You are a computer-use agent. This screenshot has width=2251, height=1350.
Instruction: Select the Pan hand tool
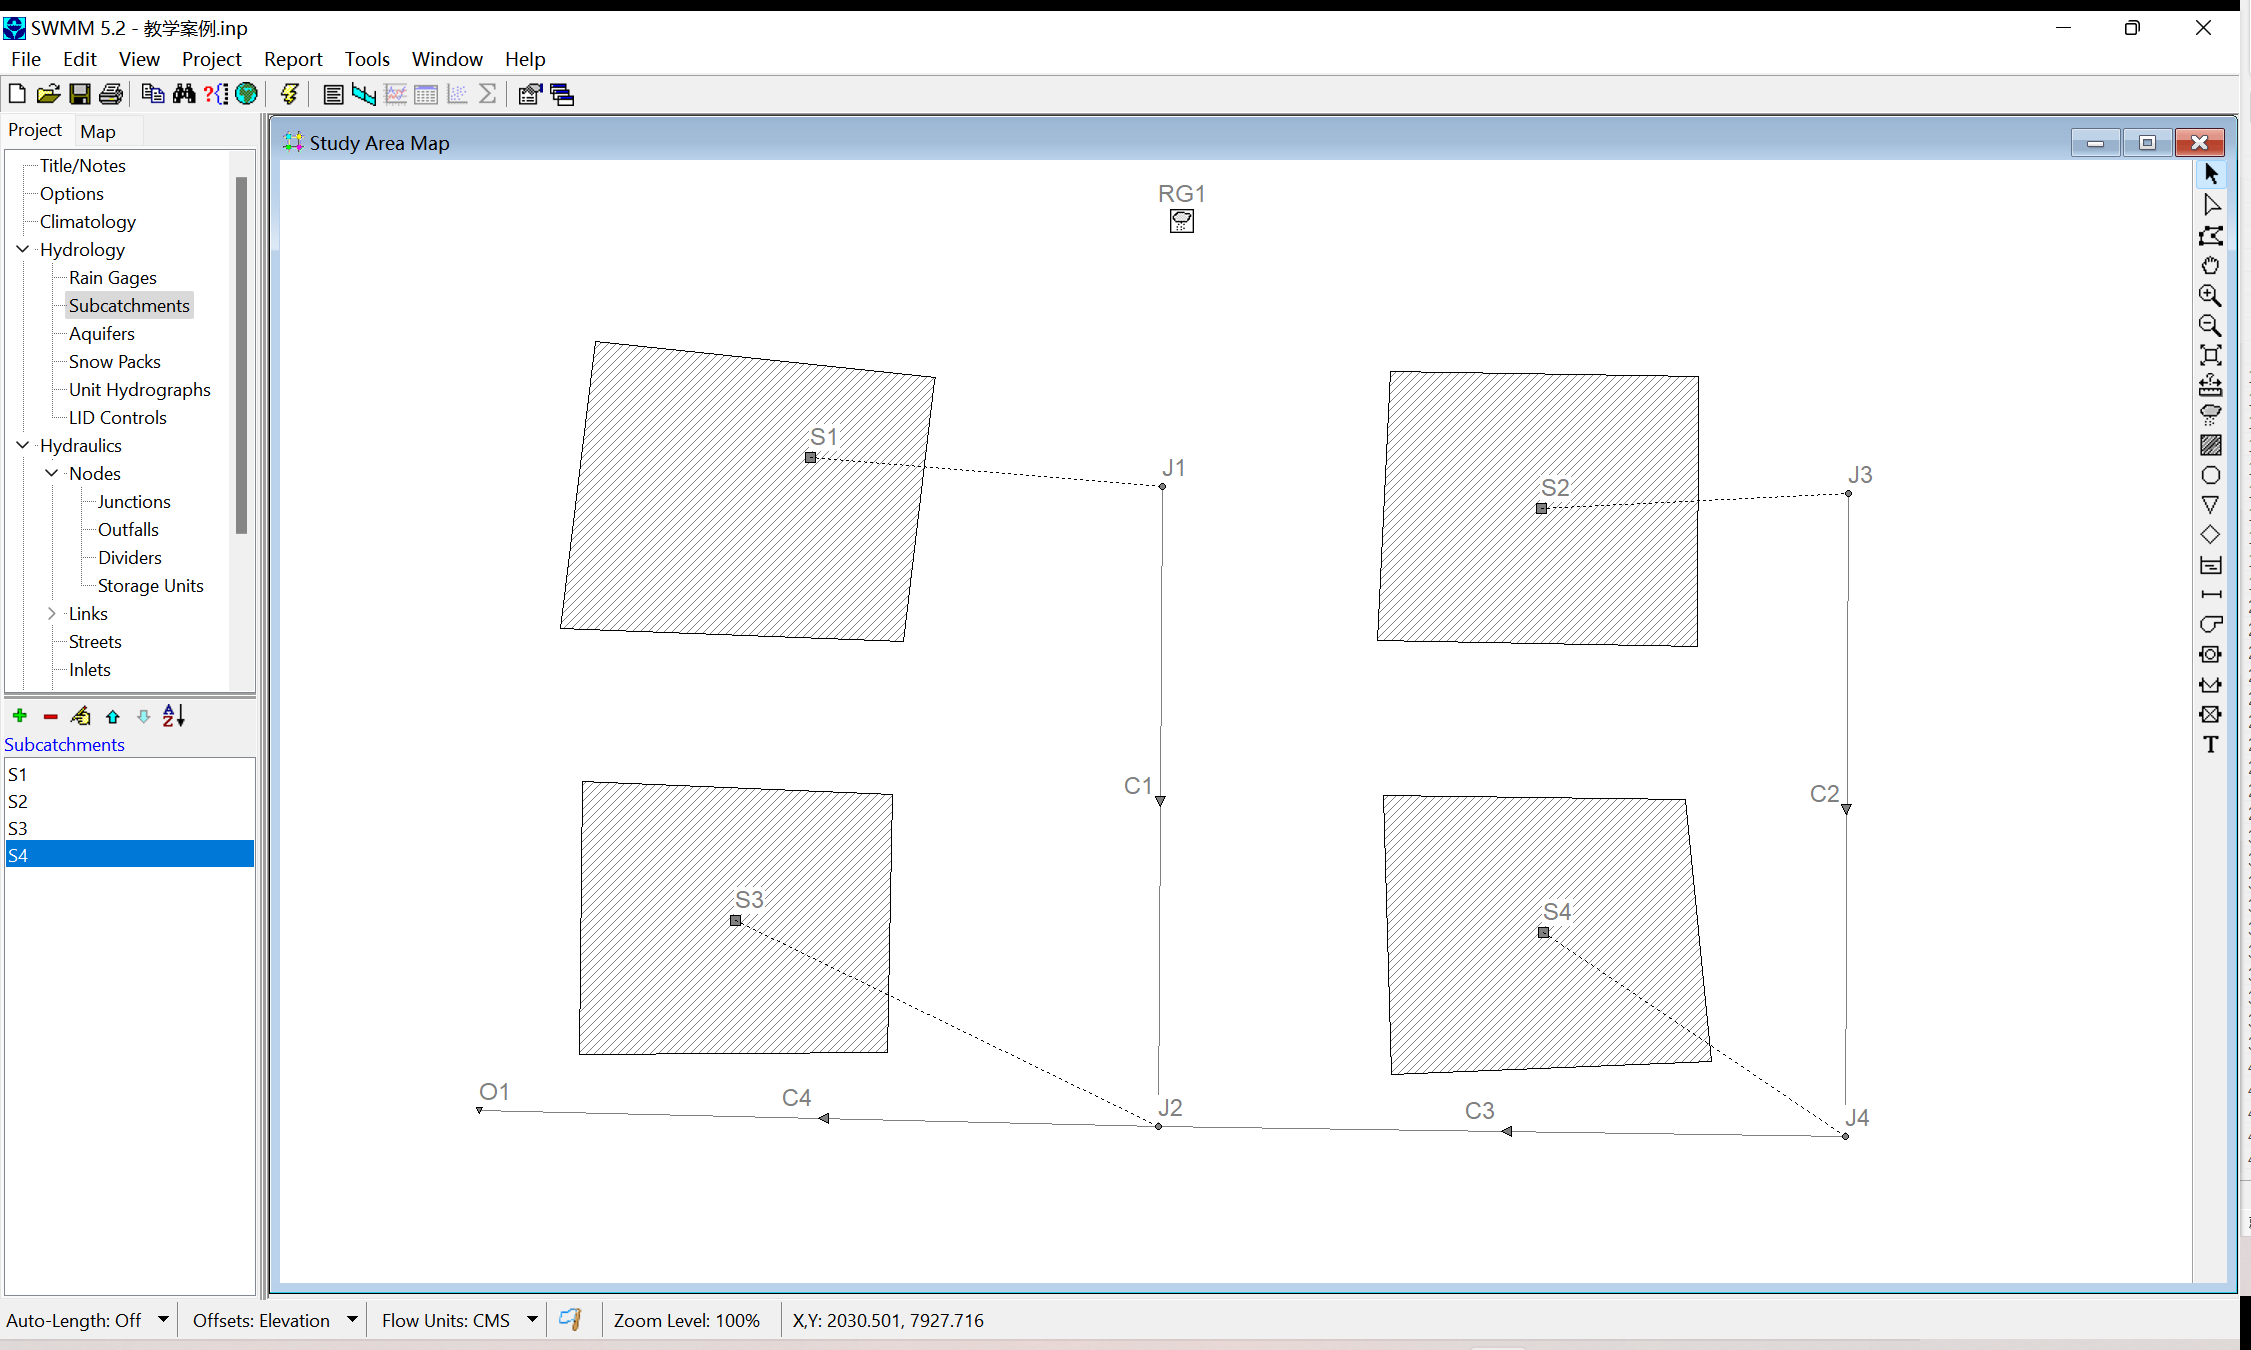(2210, 265)
